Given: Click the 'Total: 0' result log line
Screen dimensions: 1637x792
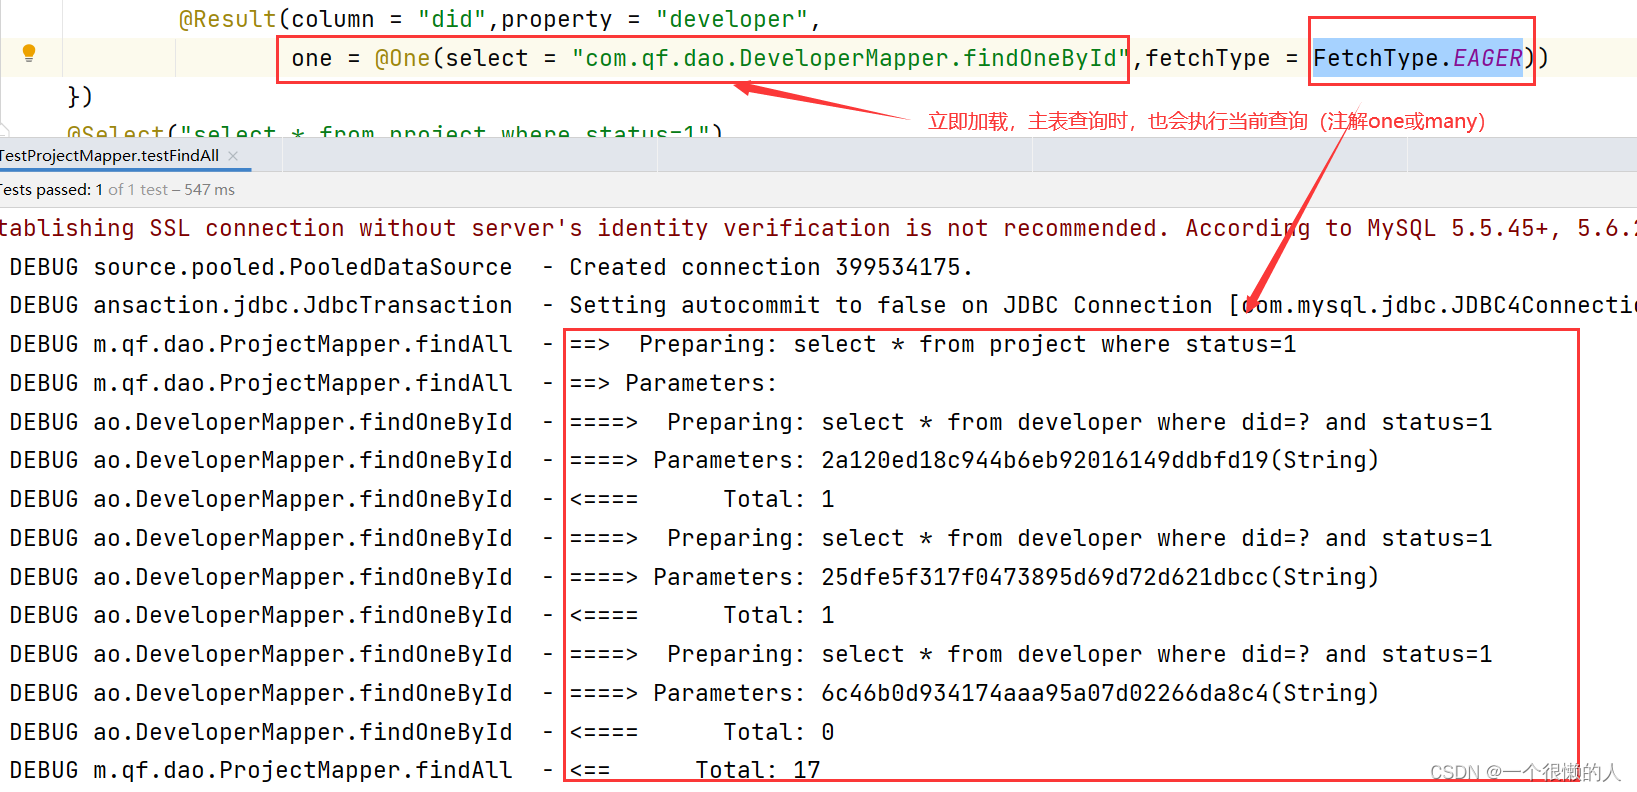Looking at the screenshot, I should (x=422, y=732).
